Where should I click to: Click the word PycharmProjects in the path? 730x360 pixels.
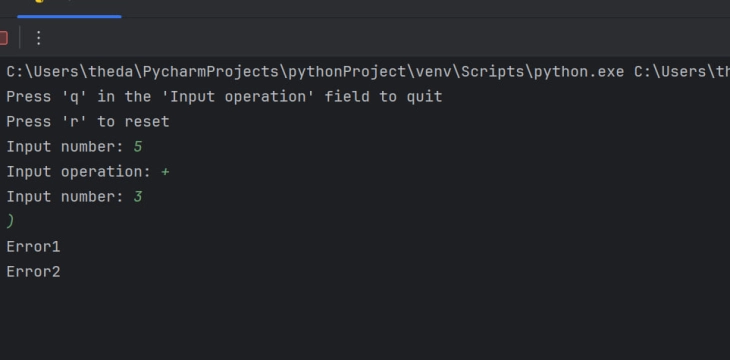(x=210, y=72)
